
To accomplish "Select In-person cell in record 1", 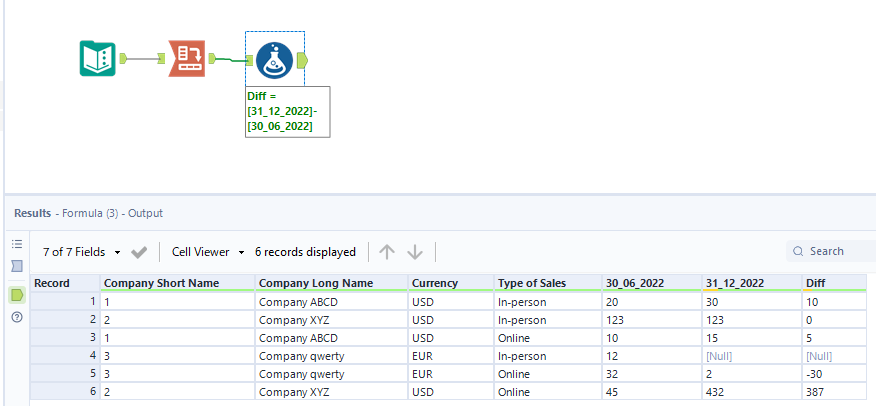I will click(548, 302).
